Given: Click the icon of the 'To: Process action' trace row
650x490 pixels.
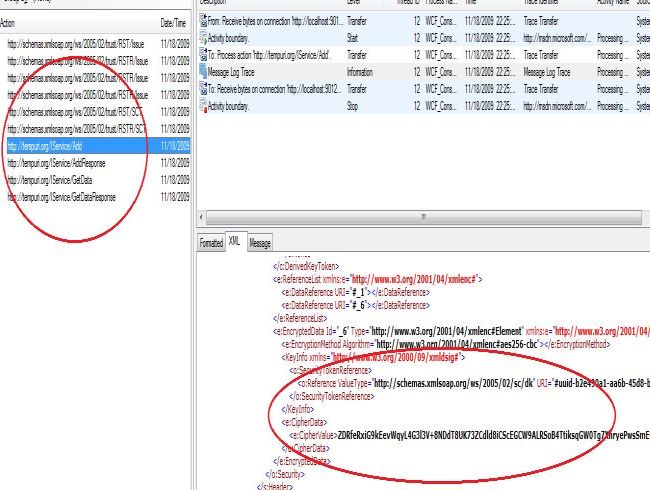Looking at the screenshot, I should pos(203,55).
